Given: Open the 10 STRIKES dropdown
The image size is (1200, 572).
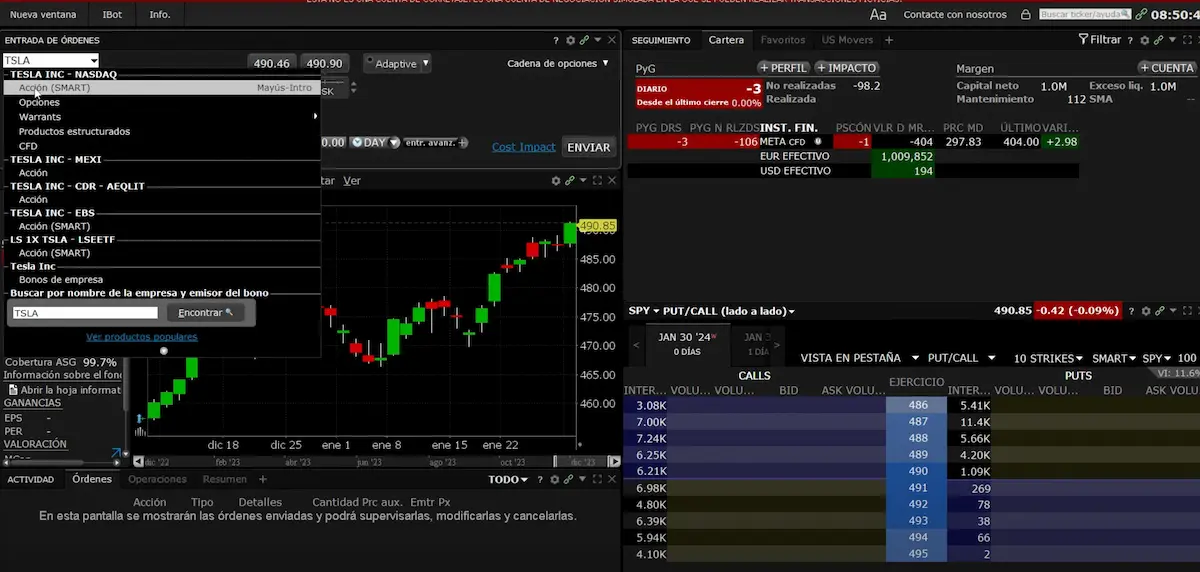Looking at the screenshot, I should click(x=1049, y=358).
